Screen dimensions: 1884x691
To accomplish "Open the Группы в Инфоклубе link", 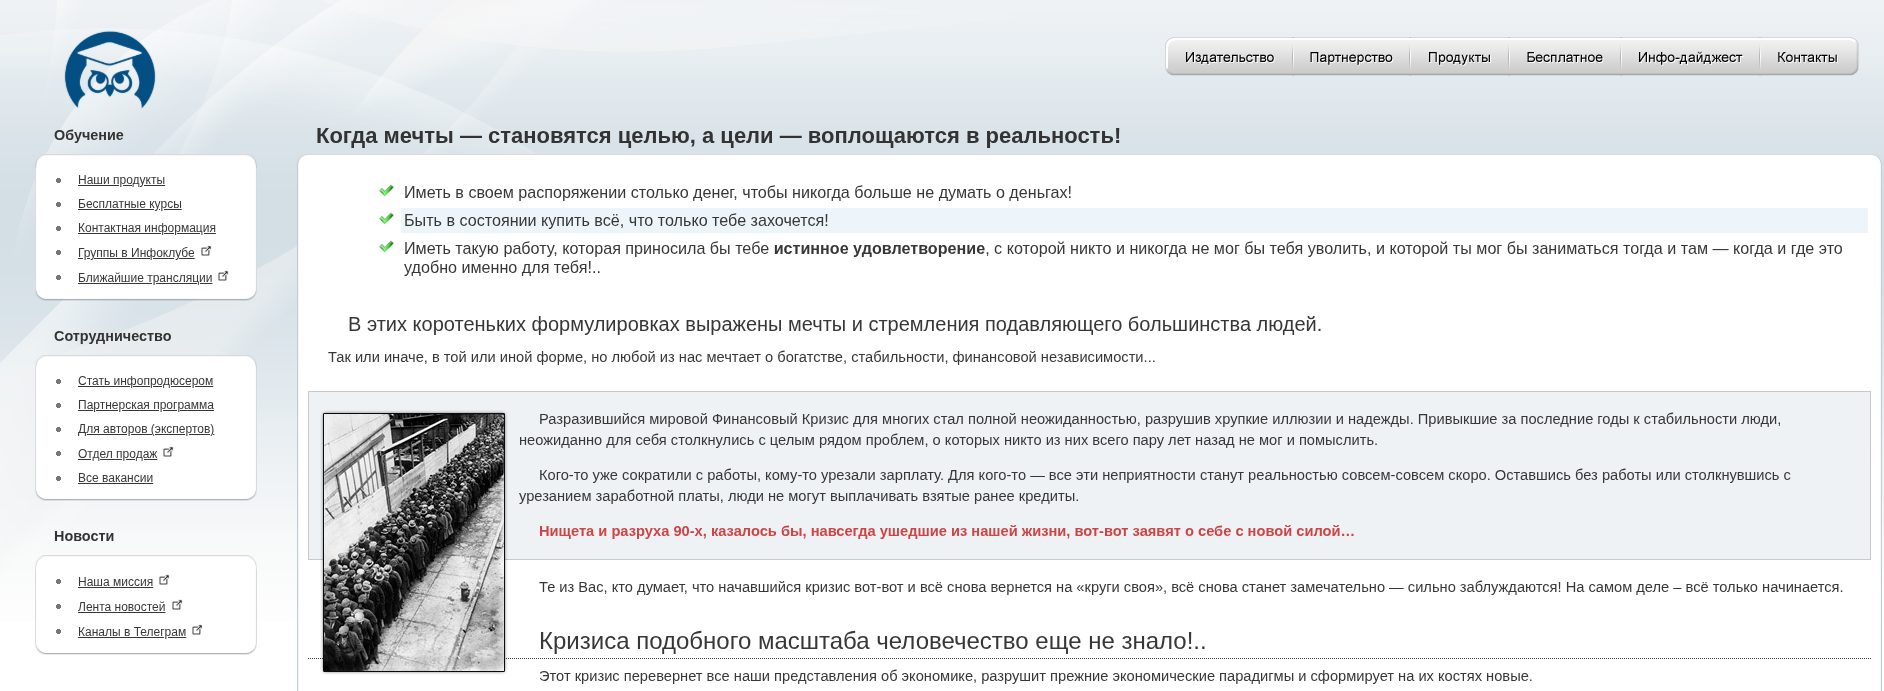I will point(136,253).
